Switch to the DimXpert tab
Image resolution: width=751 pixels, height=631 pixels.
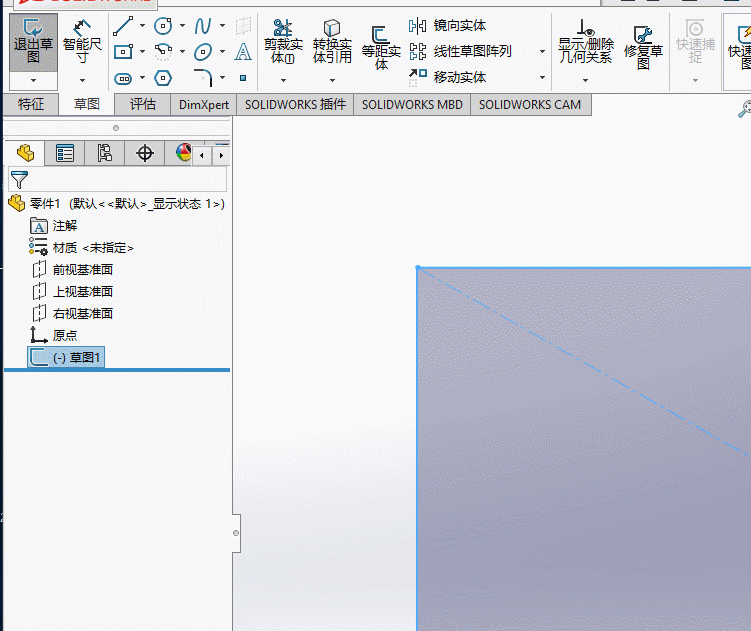click(x=204, y=104)
